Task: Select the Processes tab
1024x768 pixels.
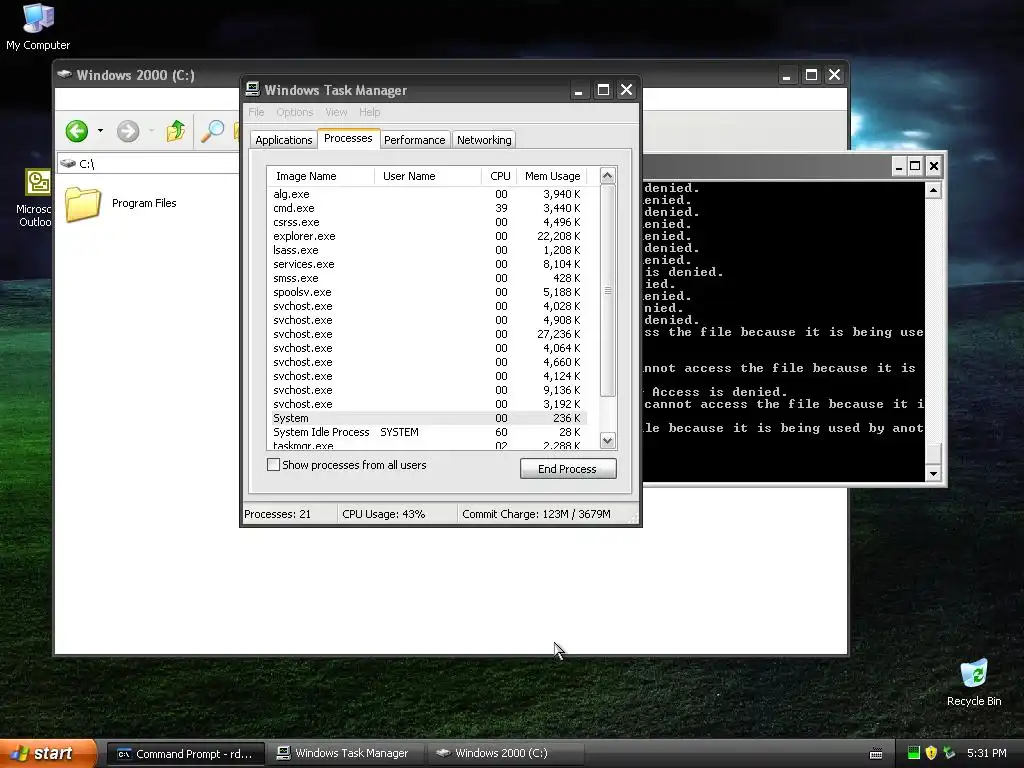Action: (348, 138)
